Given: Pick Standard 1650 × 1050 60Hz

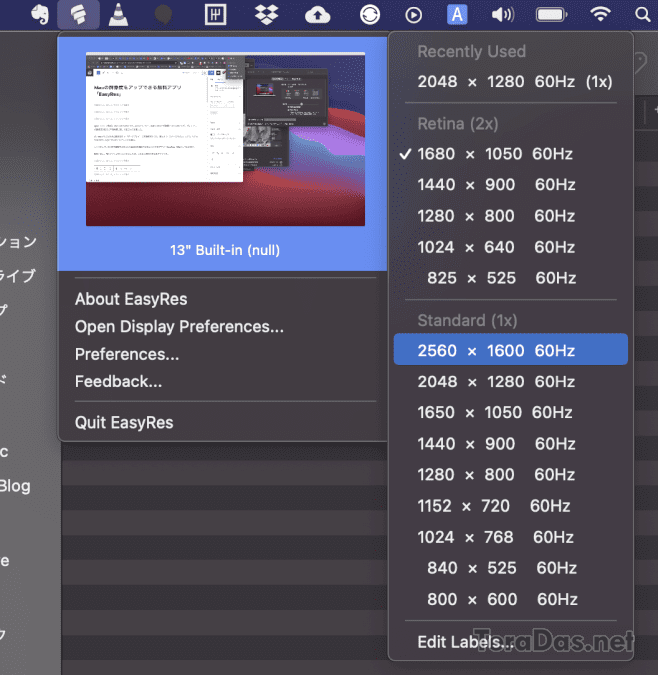Looking at the screenshot, I should pos(511,413).
